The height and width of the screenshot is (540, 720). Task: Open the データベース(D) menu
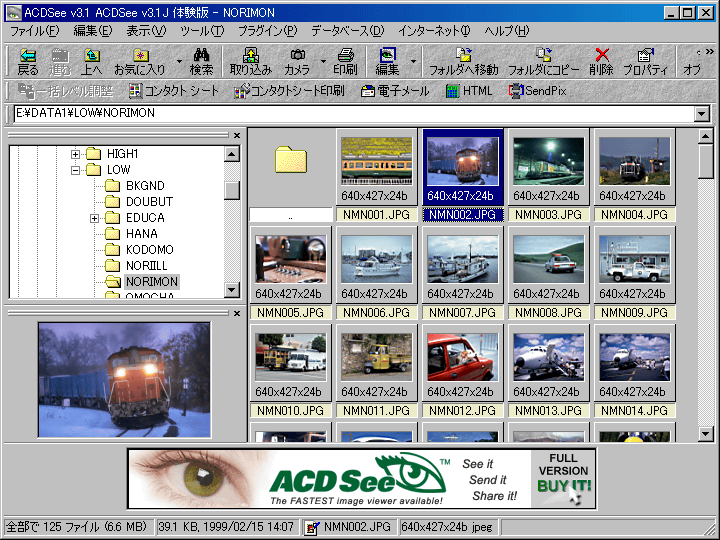(x=348, y=31)
